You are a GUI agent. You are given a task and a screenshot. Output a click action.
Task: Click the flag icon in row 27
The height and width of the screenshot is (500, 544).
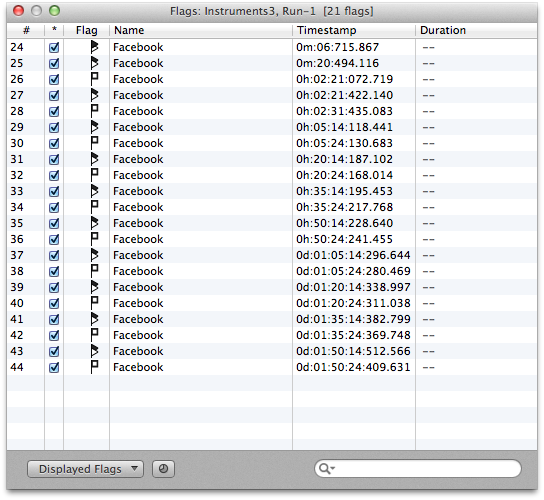94,95
